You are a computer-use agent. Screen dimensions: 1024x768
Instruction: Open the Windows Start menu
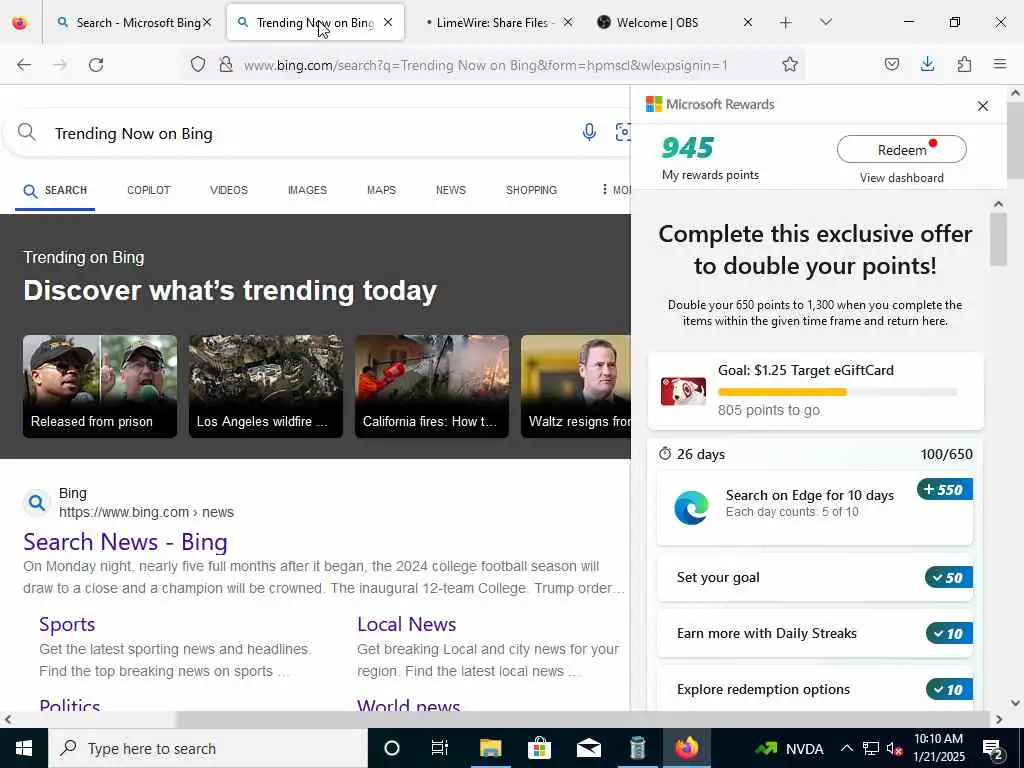point(24,748)
